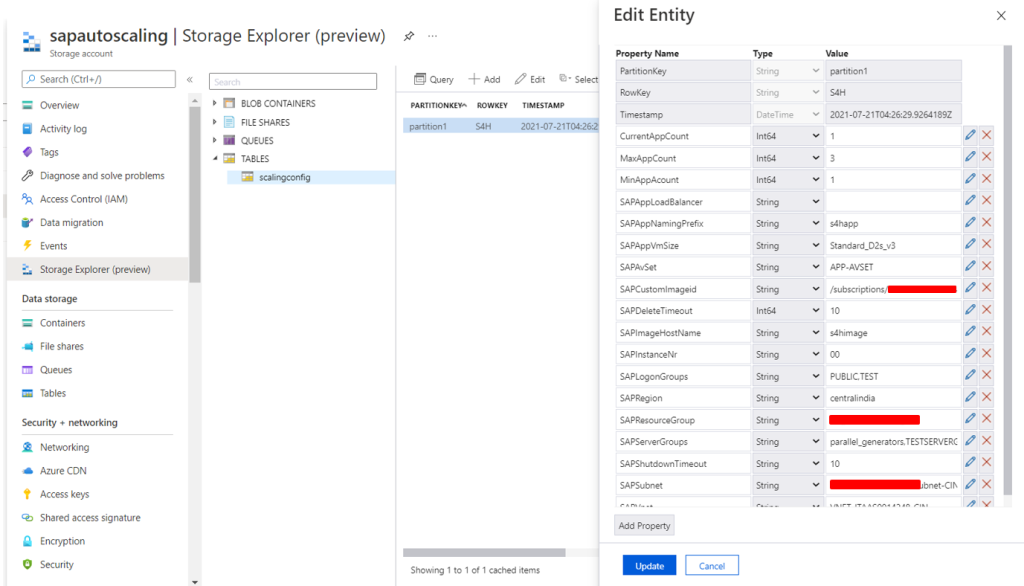Screen dimensions: 1024x586
Task: Edit the CurrentAppCount property with pencil icon
Action: (970, 135)
